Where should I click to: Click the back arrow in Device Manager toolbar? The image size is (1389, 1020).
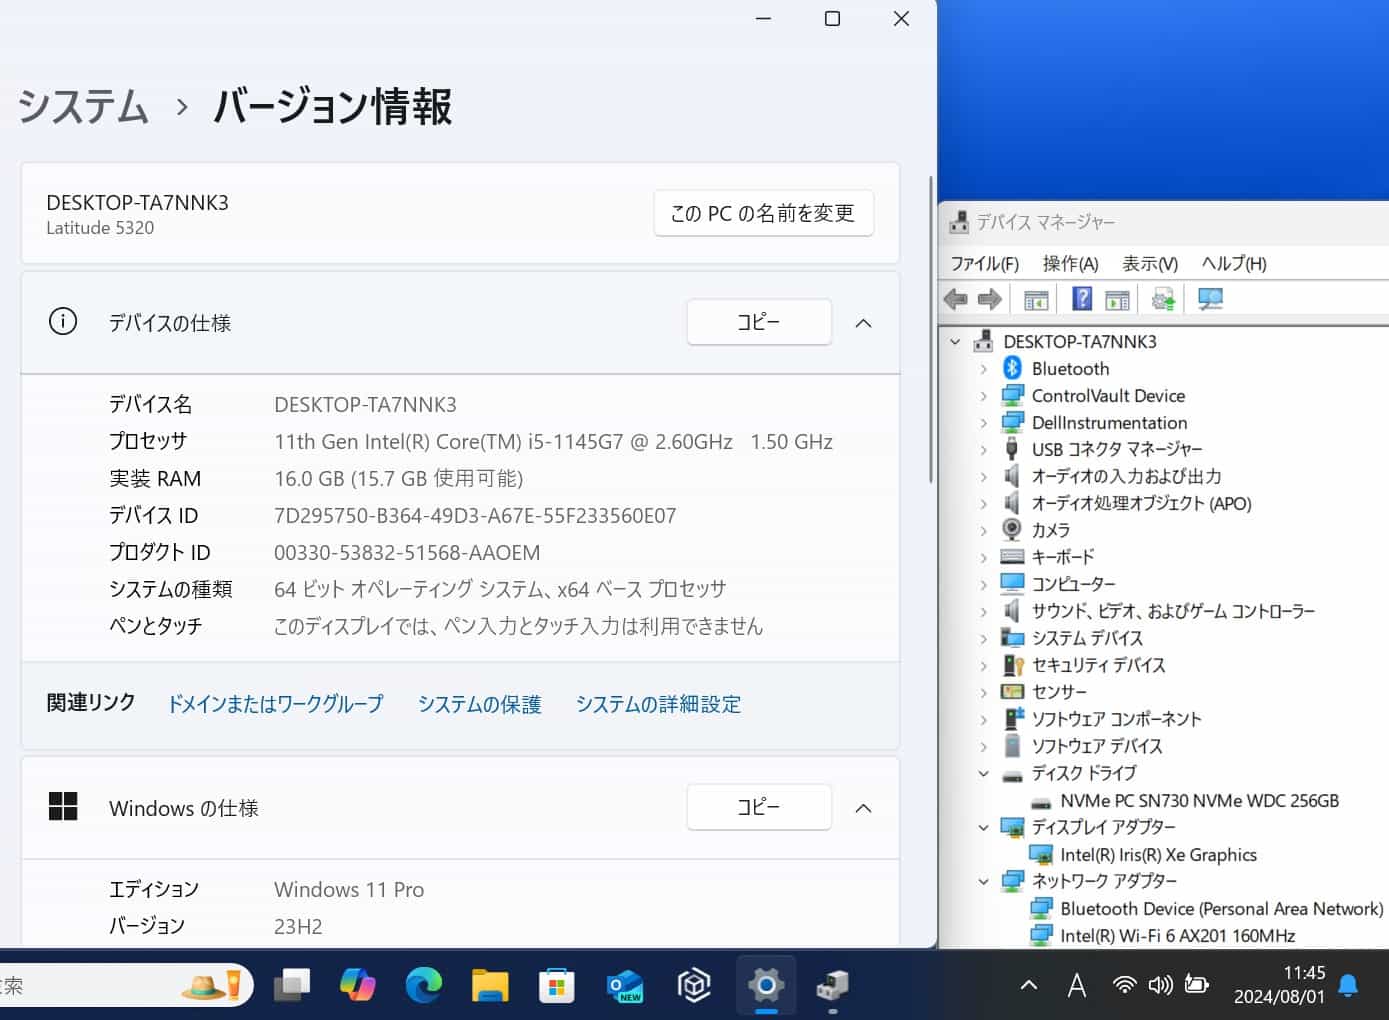coord(956,299)
